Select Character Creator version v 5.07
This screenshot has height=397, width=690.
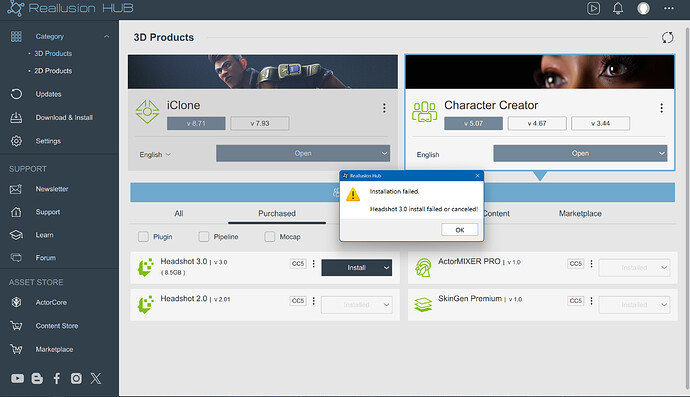(473, 123)
